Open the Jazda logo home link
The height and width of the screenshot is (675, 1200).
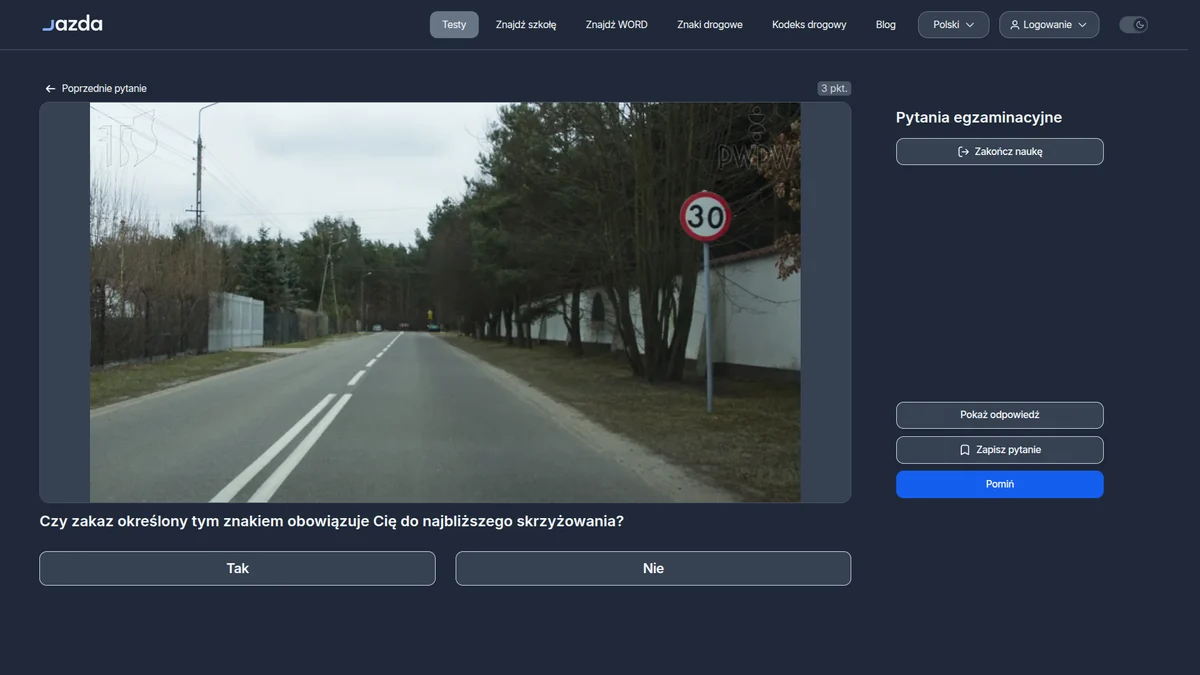(72, 24)
